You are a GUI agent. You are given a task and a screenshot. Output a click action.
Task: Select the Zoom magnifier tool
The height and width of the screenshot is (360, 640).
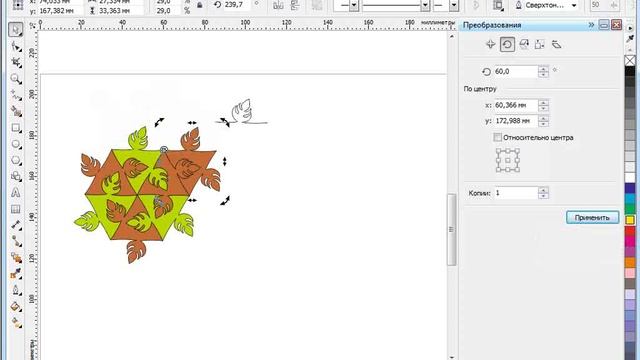click(16, 79)
